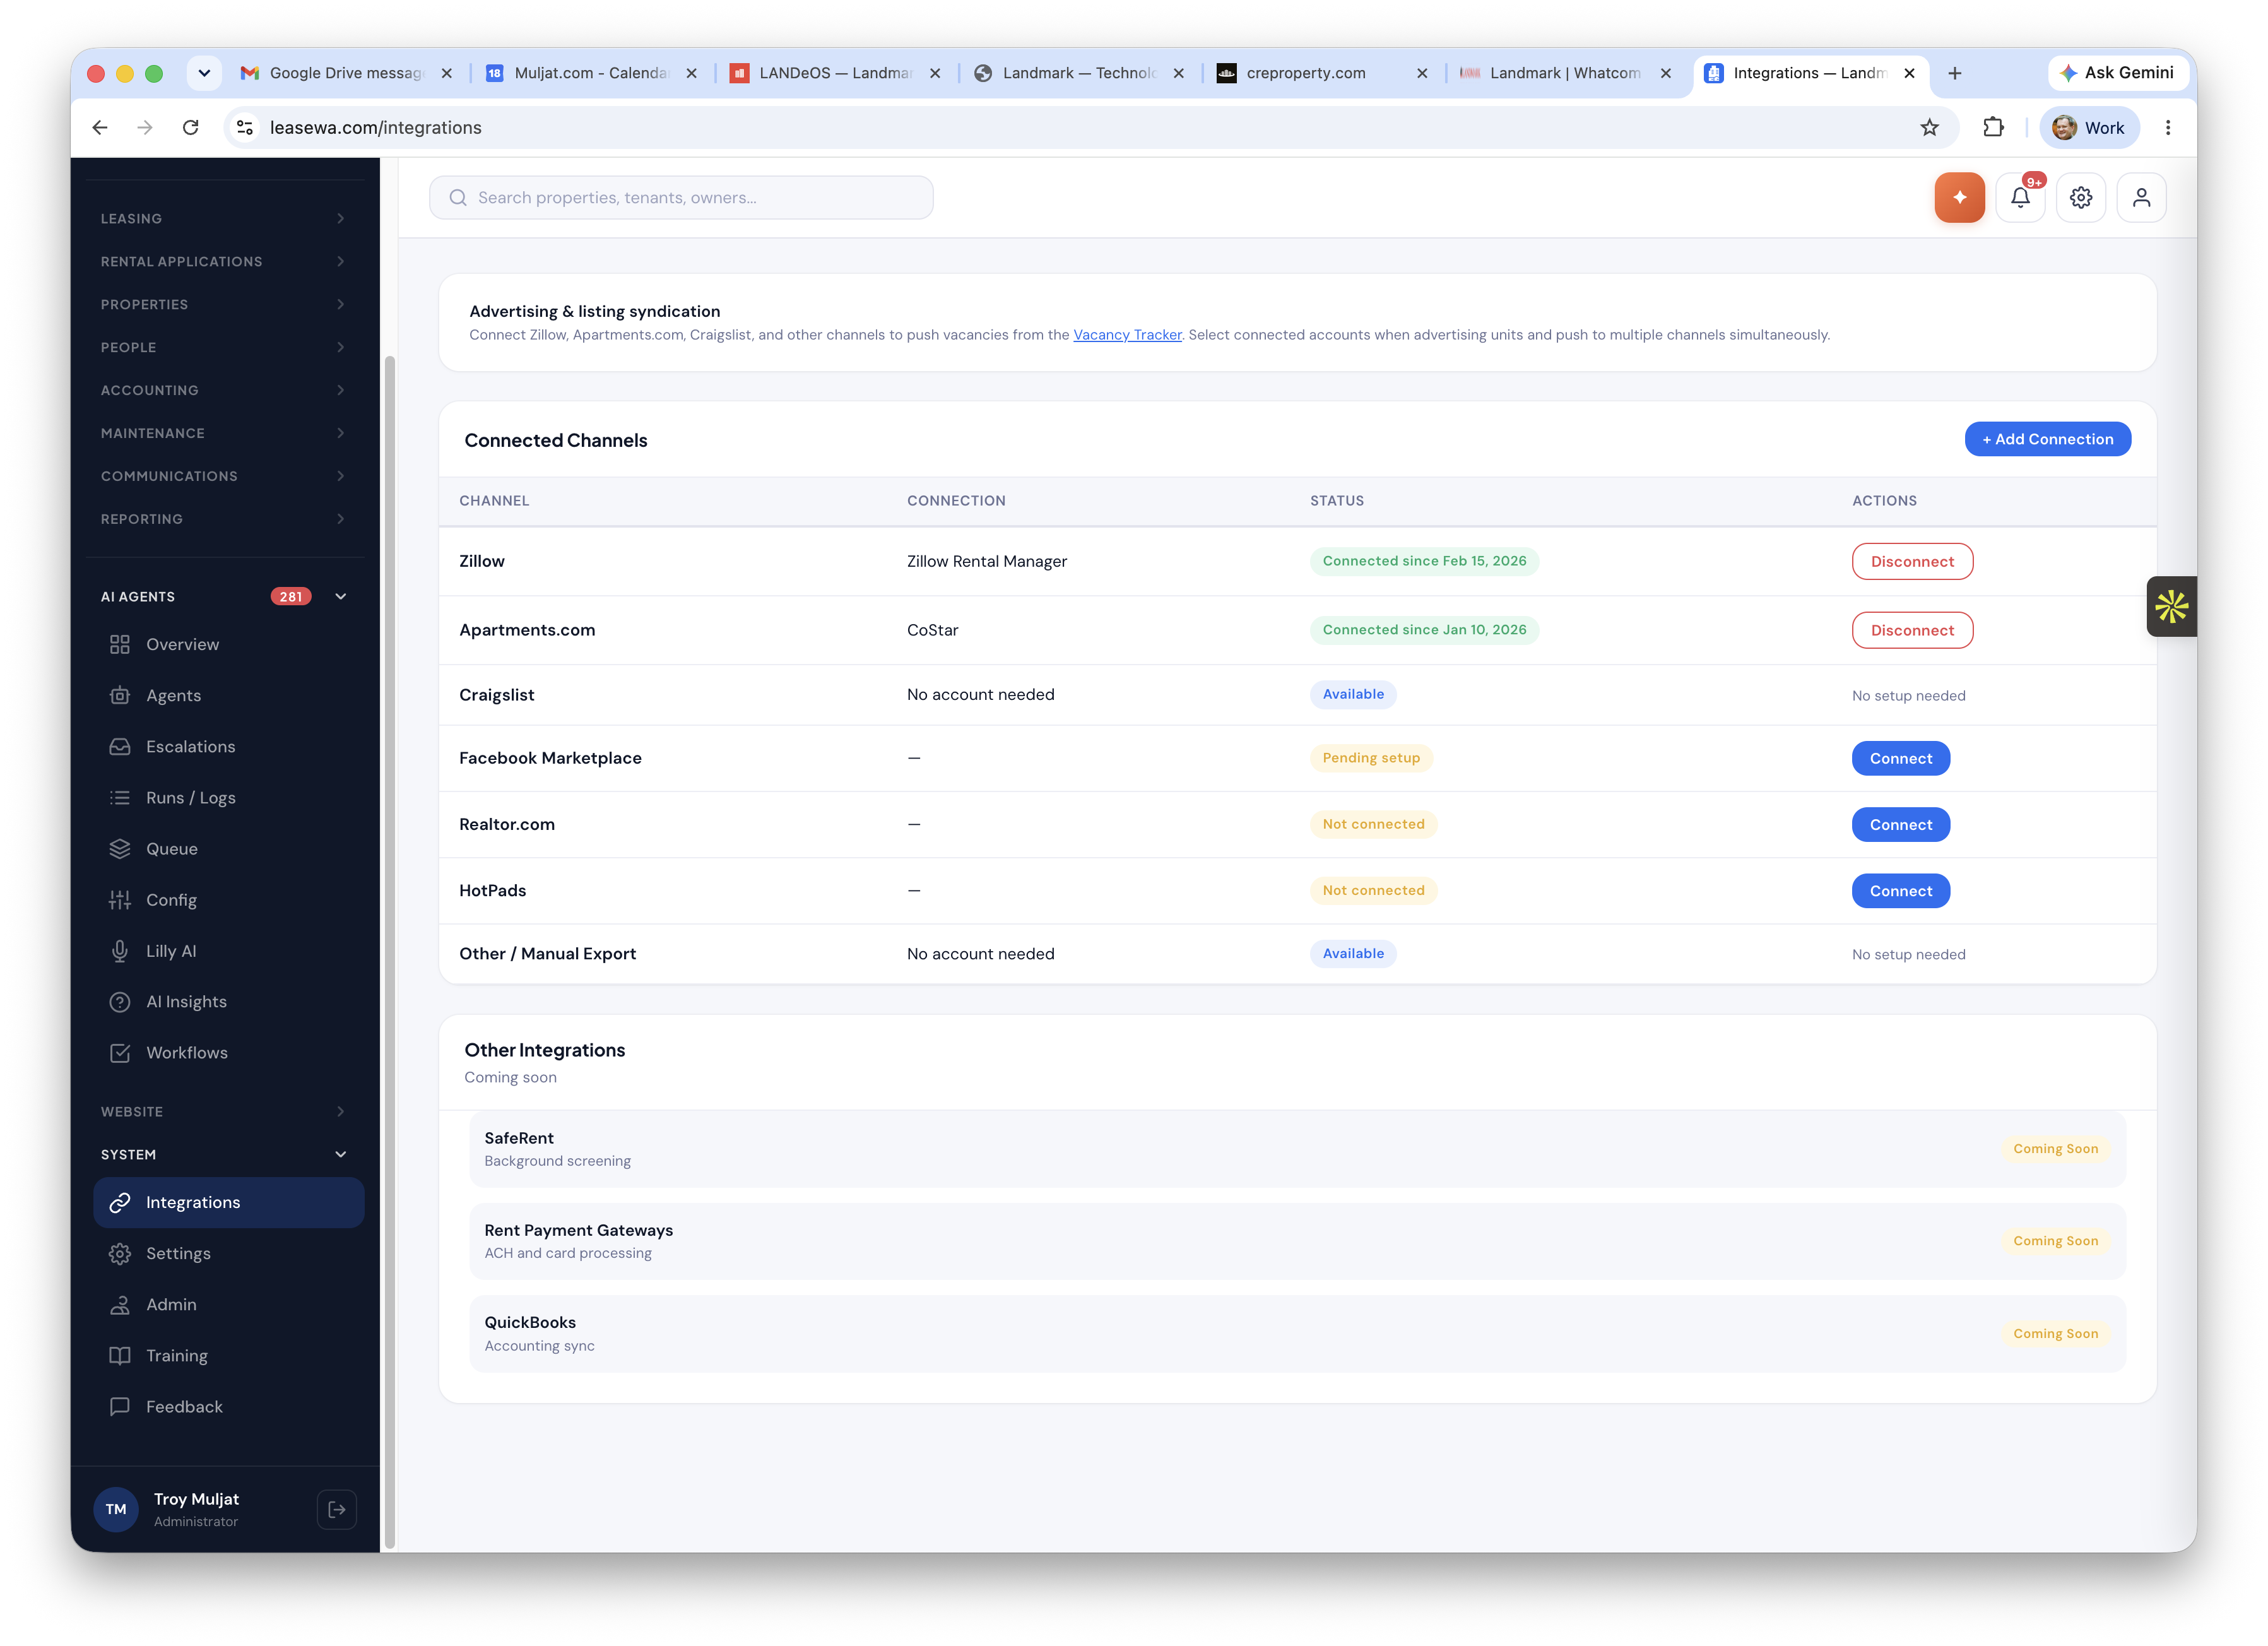Focus the search properties field
This screenshot has height=1646, width=2268.
click(x=681, y=198)
